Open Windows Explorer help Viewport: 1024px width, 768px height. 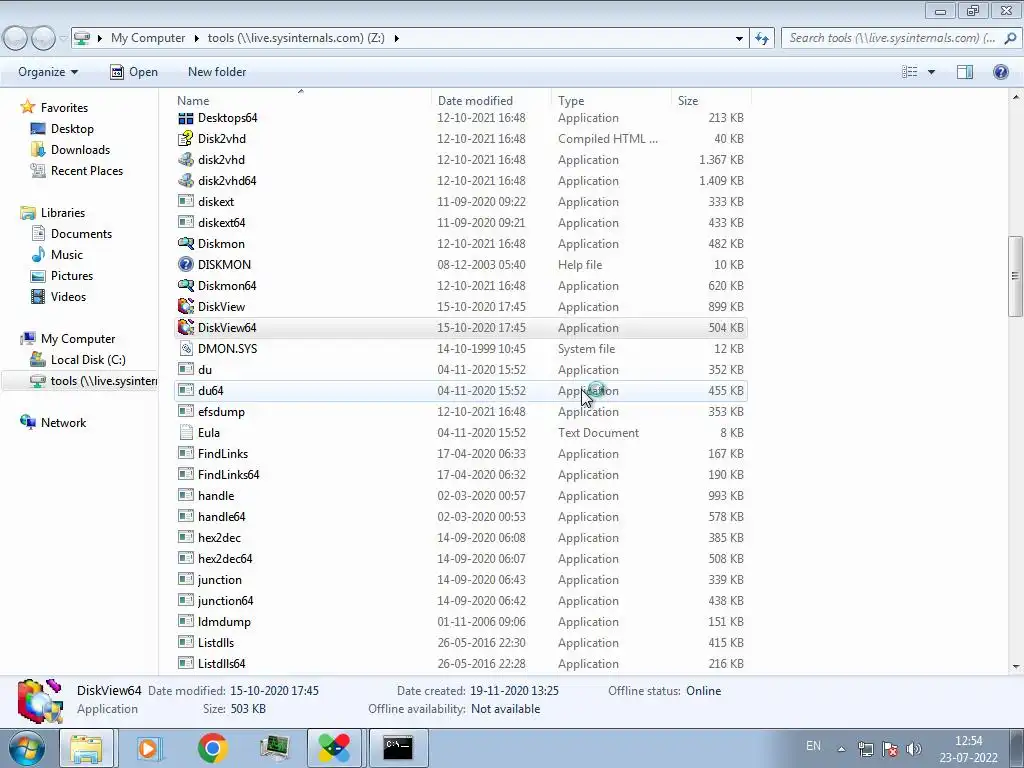click(x=1000, y=72)
